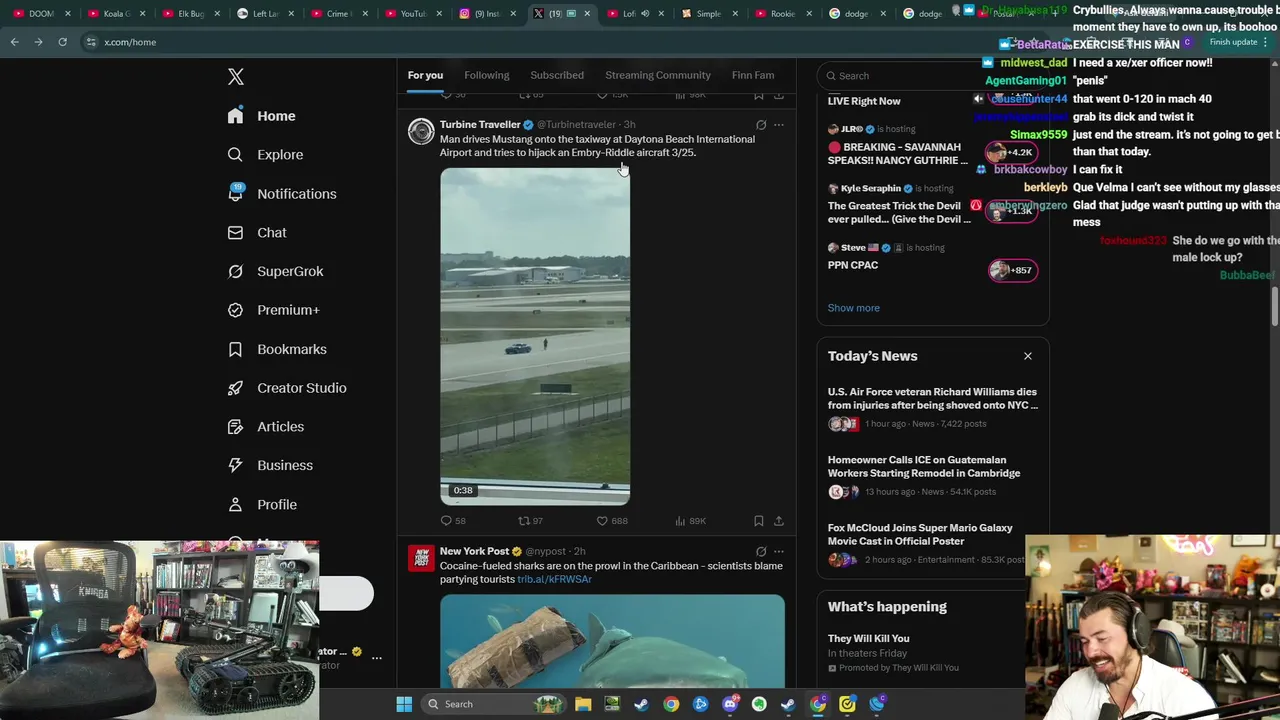
Task: Switch to the Crime browser tab
Action: (338, 14)
